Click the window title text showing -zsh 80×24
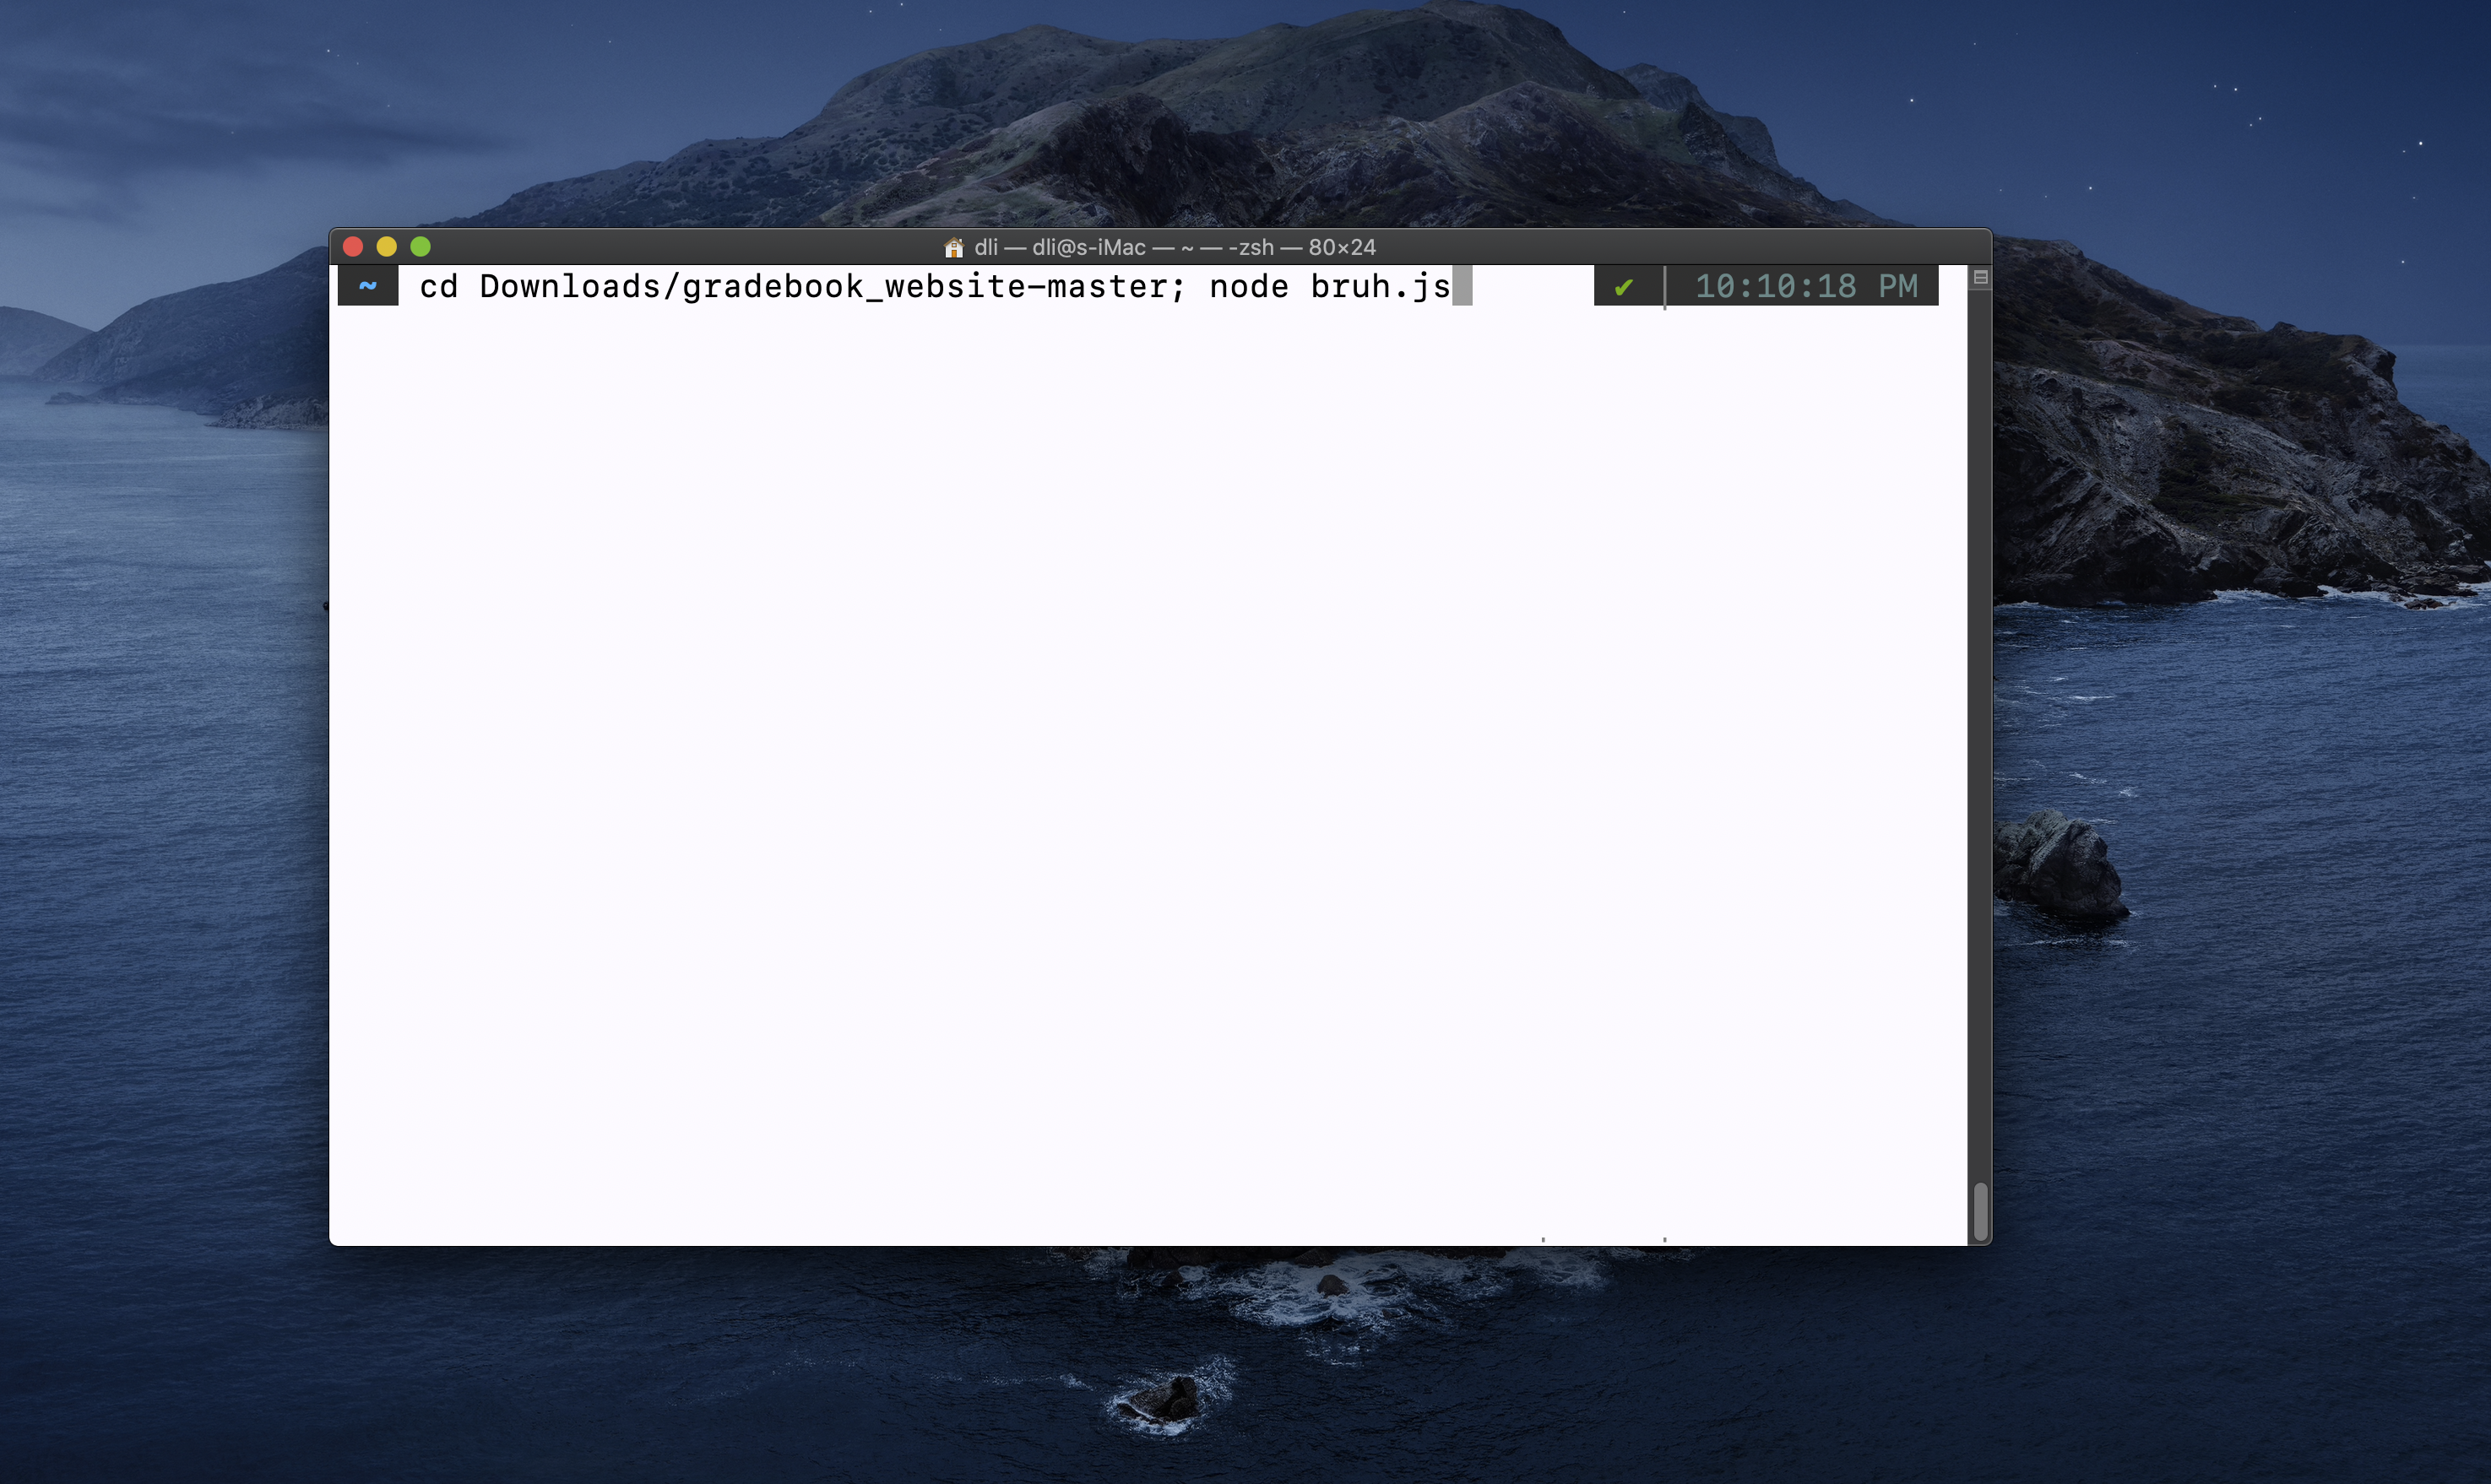Screen dimensions: 2491x1484 (1174, 247)
